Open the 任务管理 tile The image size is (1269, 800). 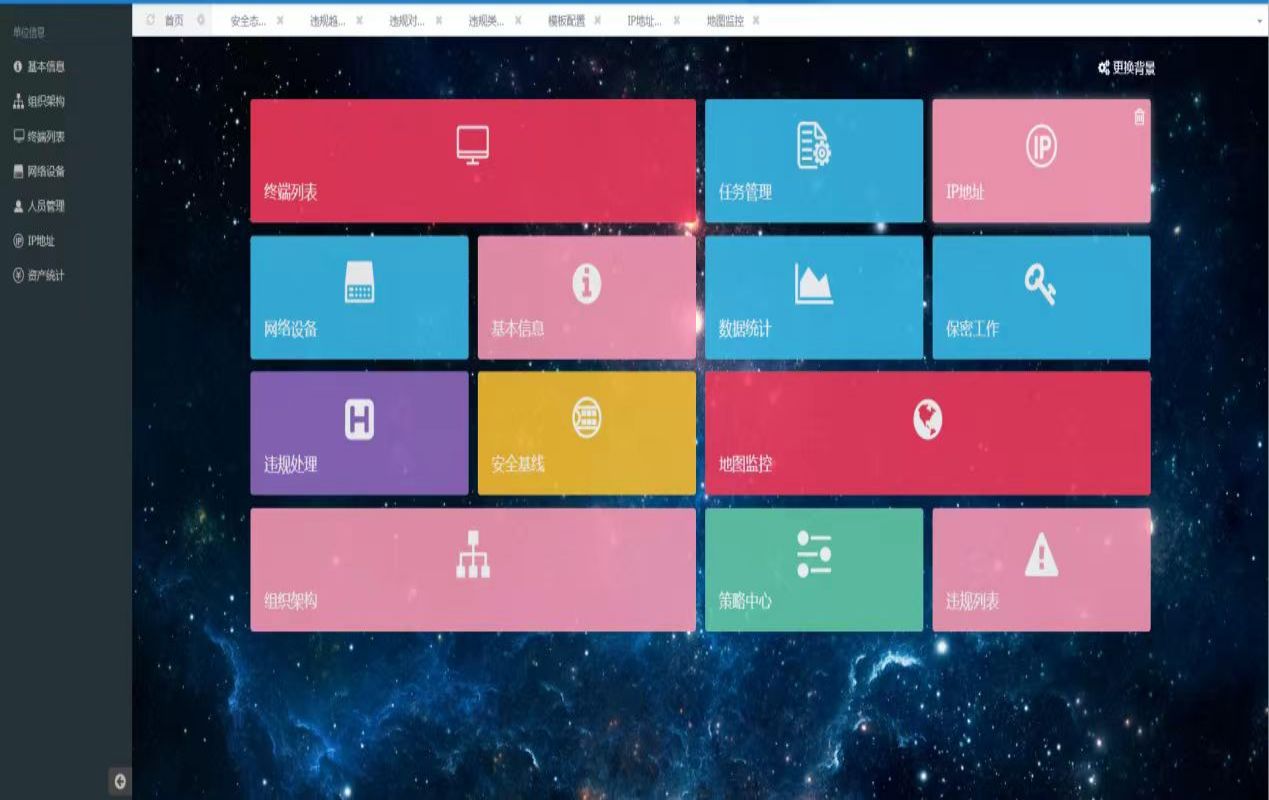pos(813,160)
